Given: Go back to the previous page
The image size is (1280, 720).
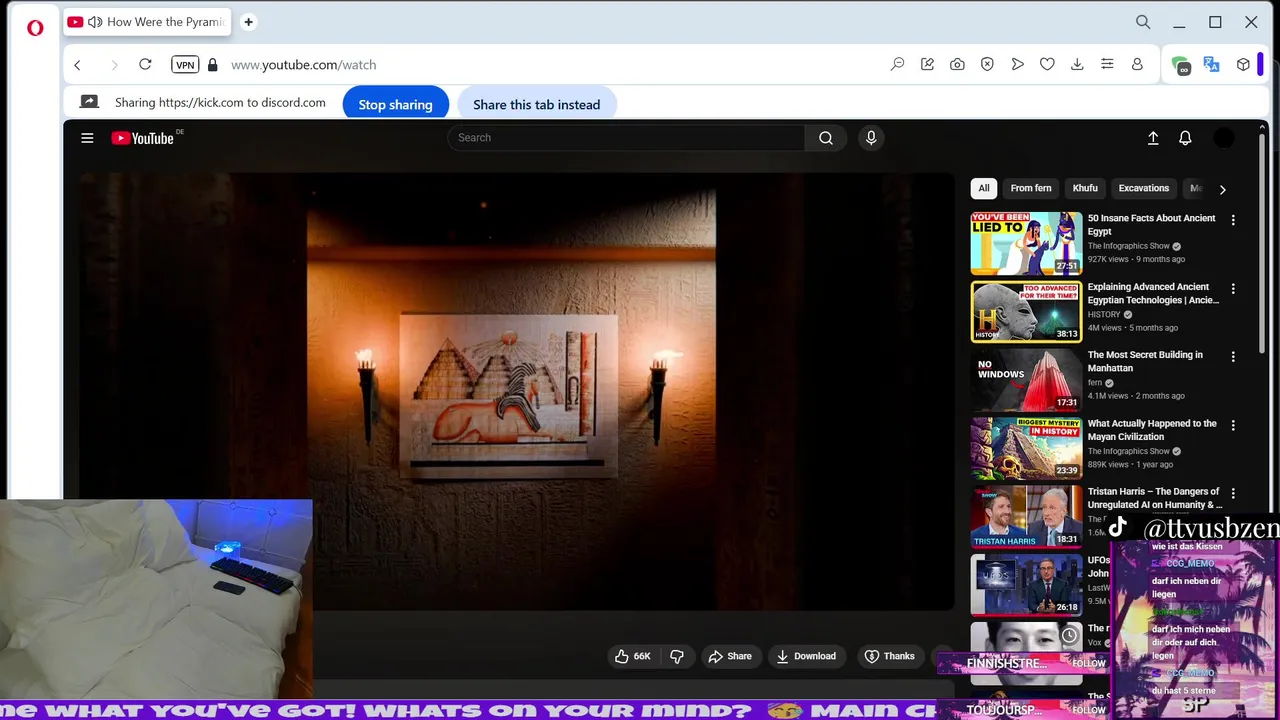Looking at the screenshot, I should tap(78, 65).
